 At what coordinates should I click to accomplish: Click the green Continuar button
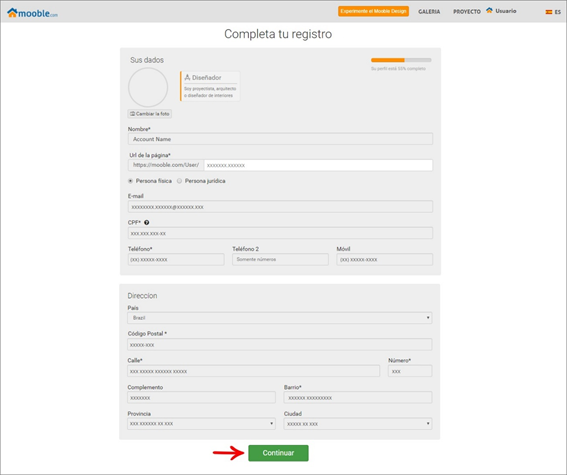(x=278, y=453)
